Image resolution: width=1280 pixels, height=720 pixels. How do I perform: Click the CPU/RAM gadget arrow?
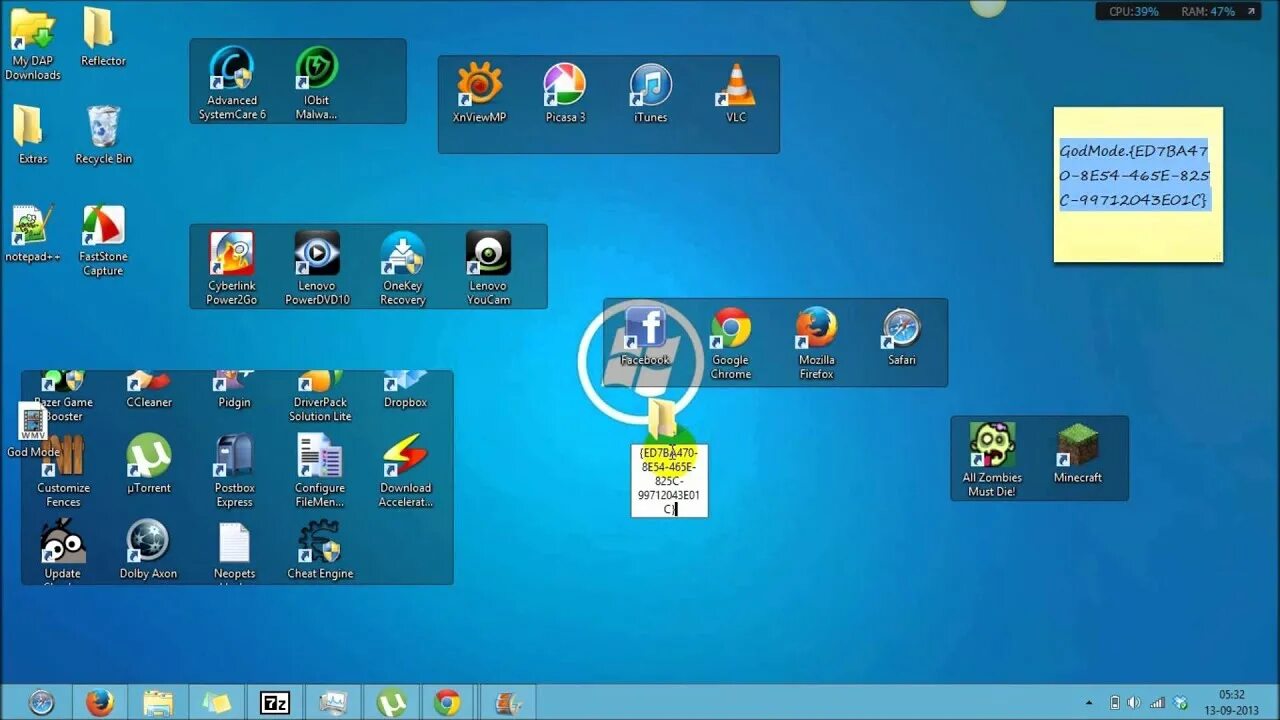1250,12
